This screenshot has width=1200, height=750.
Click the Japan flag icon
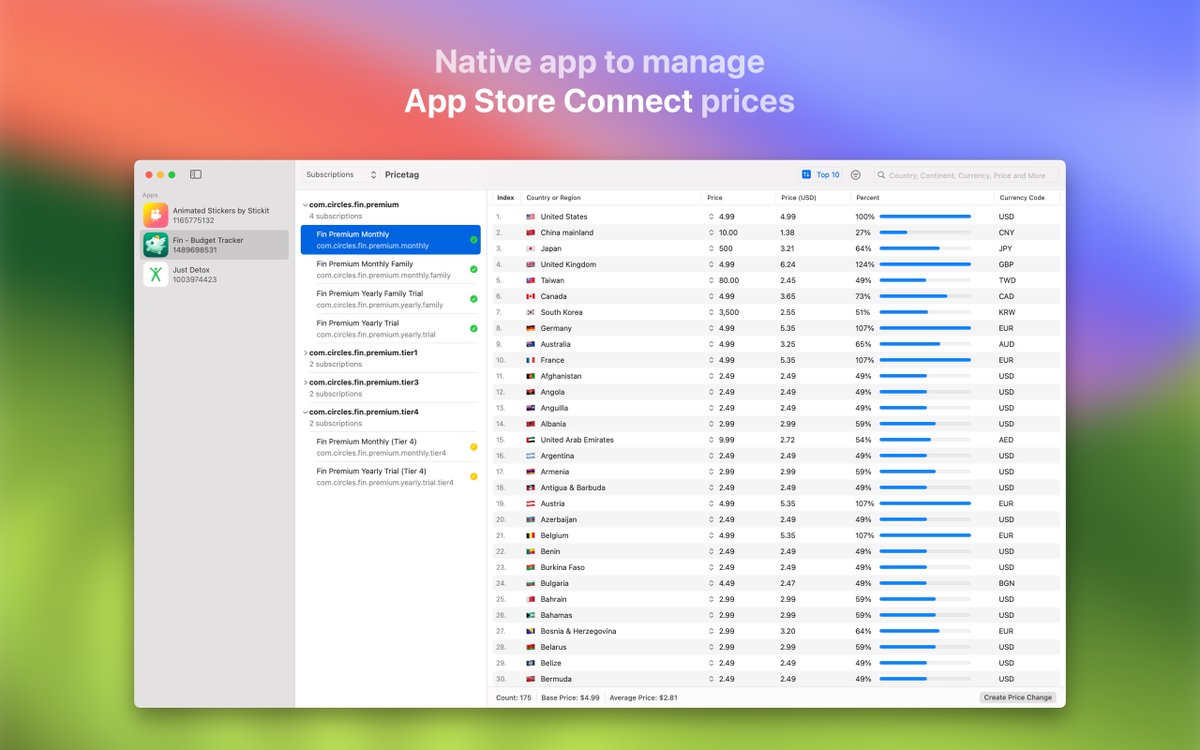pyautogui.click(x=531, y=249)
